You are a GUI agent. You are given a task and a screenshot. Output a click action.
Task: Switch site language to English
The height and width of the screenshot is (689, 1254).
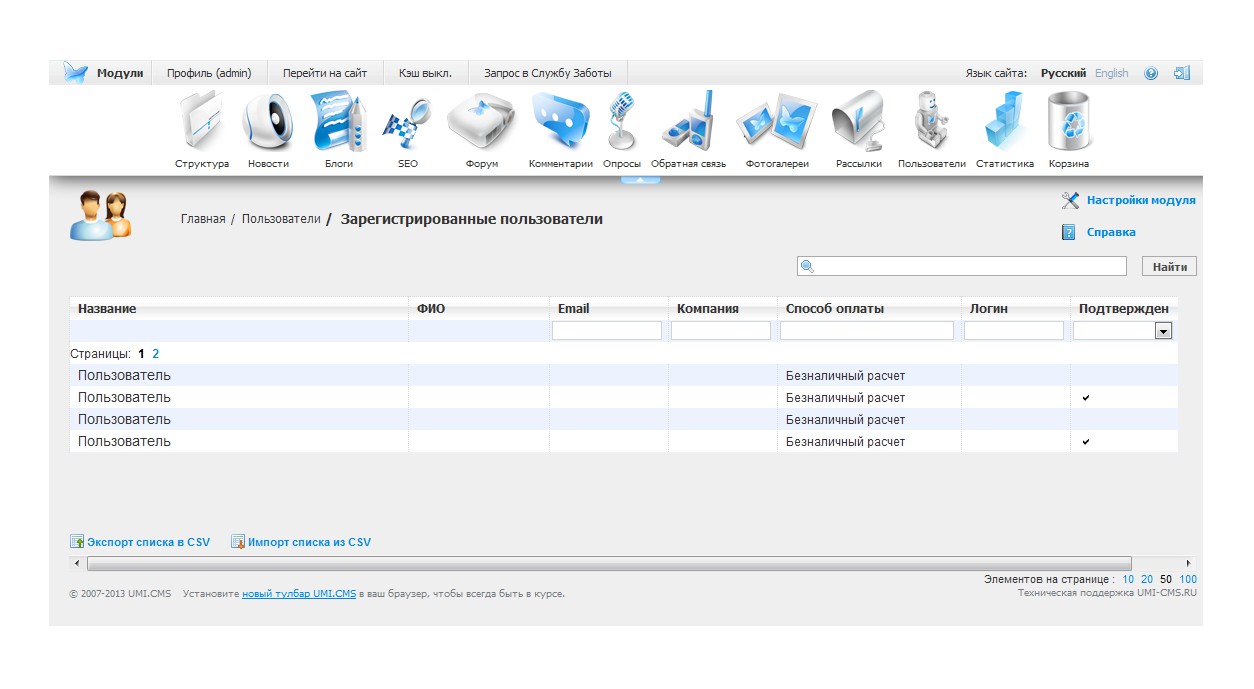1111,73
